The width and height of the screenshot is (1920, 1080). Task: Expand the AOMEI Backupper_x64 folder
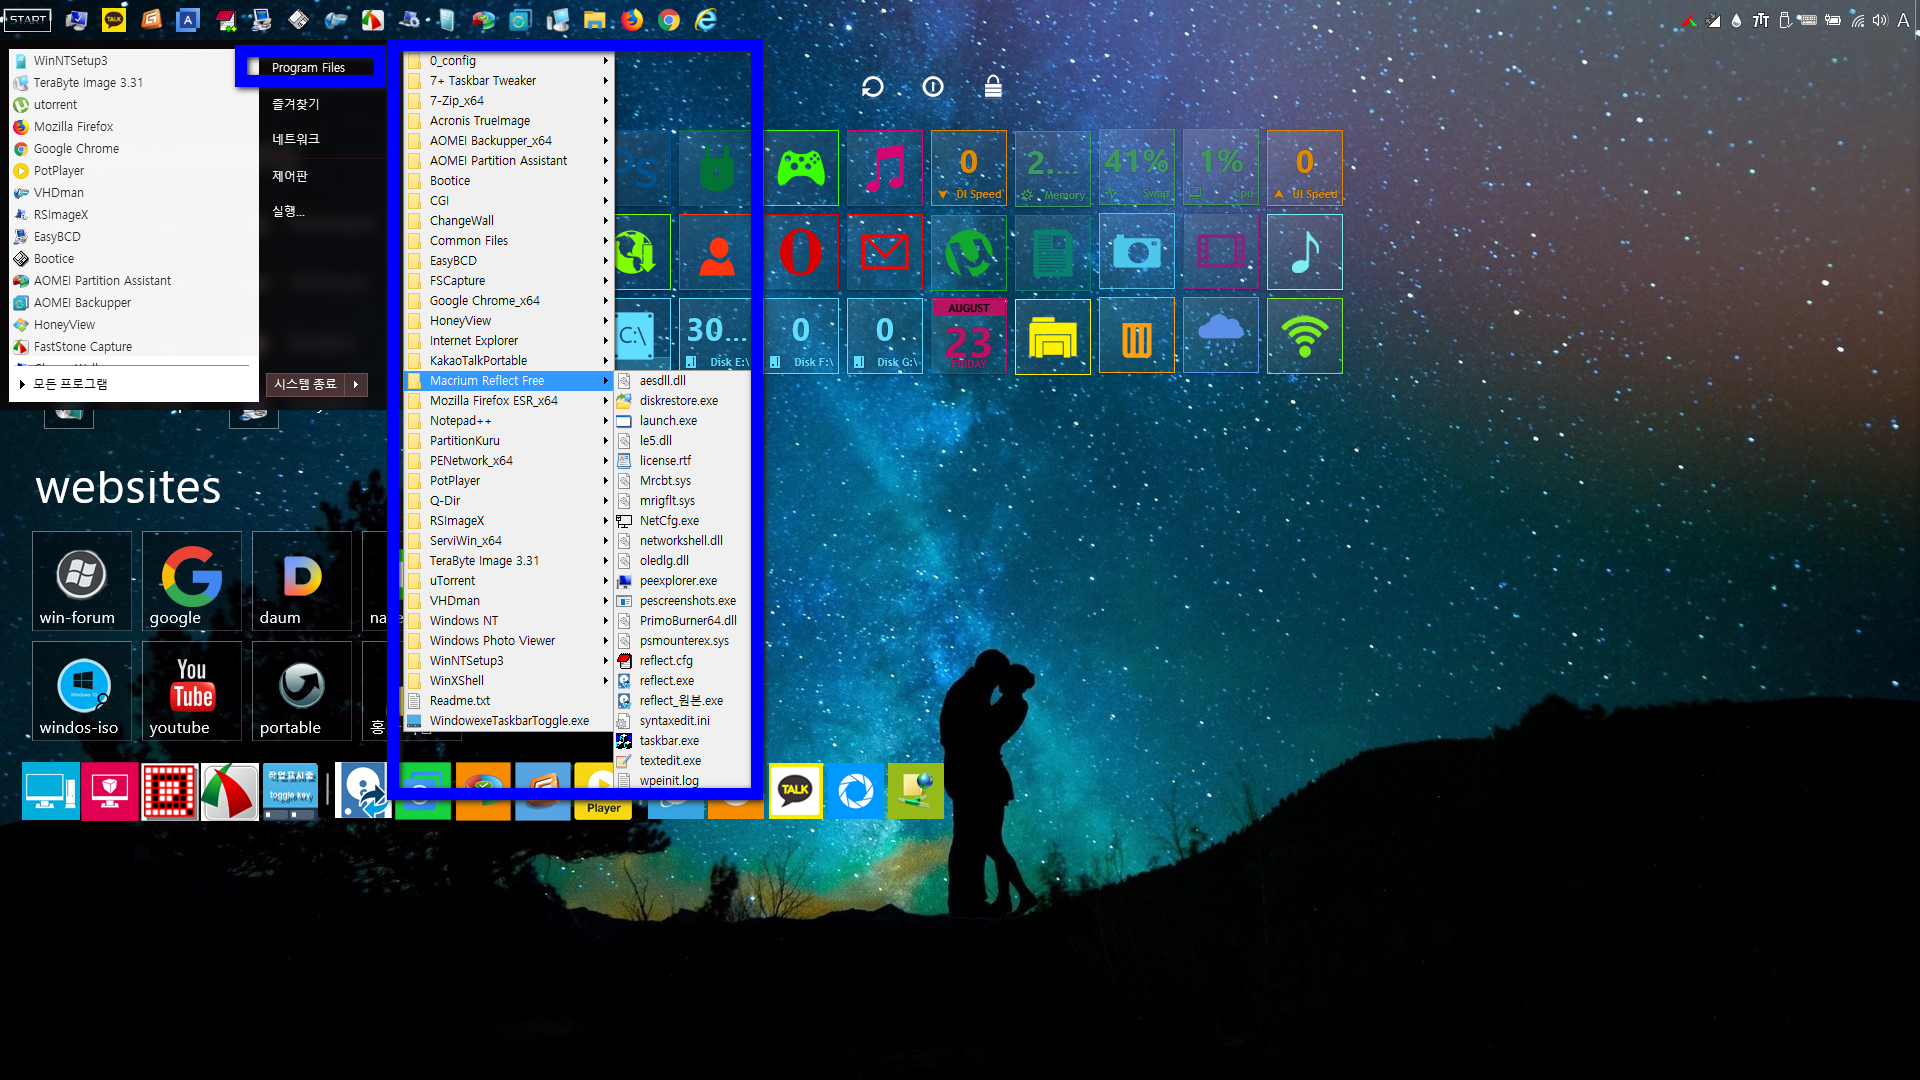click(508, 141)
